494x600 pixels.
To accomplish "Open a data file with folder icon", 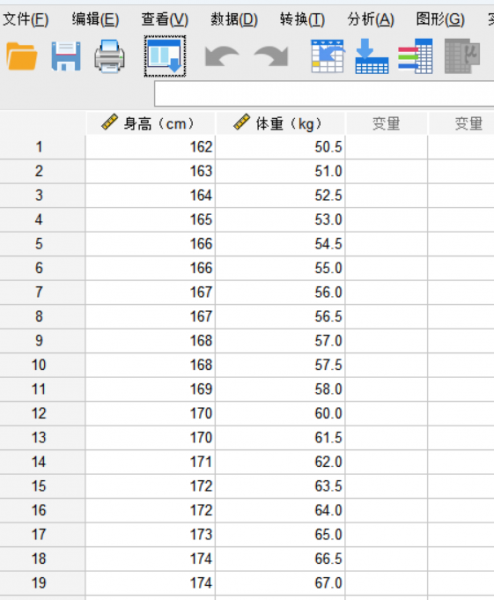I will coord(22,56).
